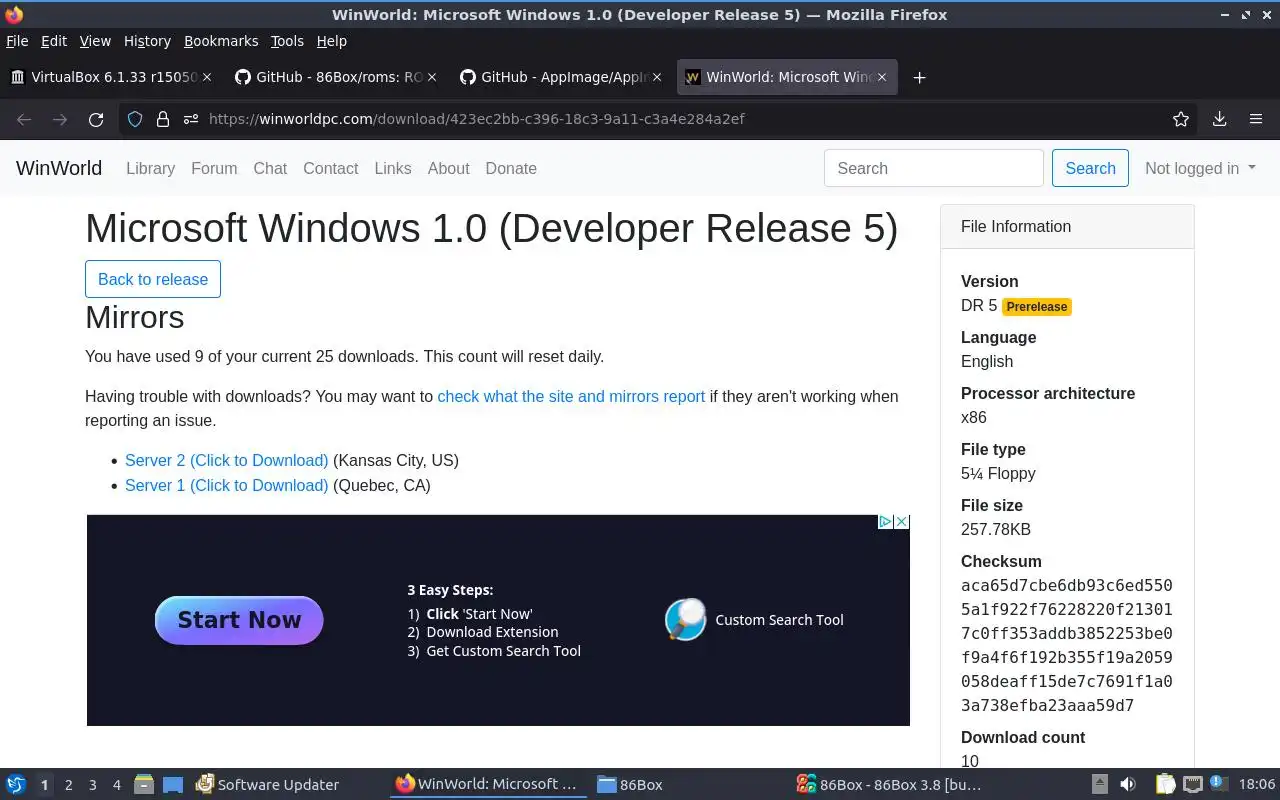This screenshot has width=1280, height=800.
Task: Close the GitHub AppImage tab
Action: (x=657, y=77)
